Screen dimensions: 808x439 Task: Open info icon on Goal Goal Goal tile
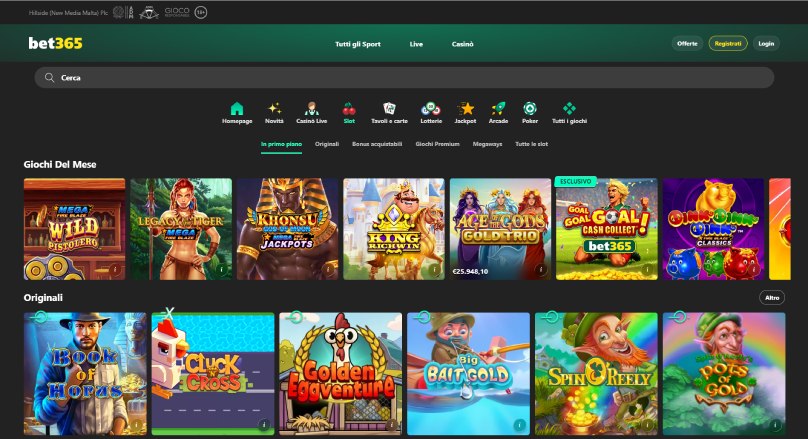click(x=647, y=269)
